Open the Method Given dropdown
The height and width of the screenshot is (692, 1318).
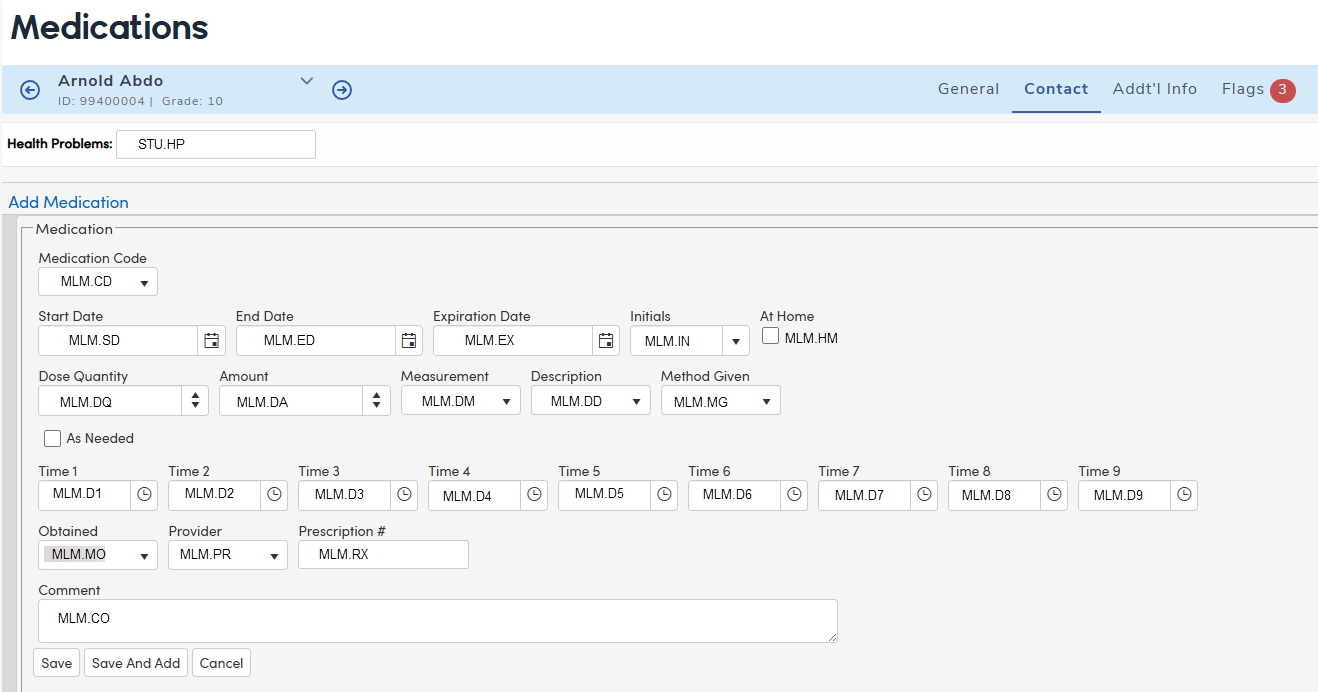721,401
